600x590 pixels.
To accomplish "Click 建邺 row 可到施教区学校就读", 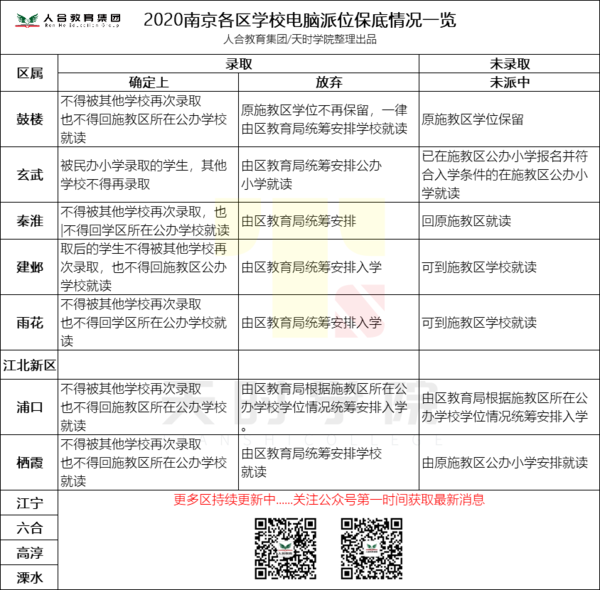I will point(509,267).
